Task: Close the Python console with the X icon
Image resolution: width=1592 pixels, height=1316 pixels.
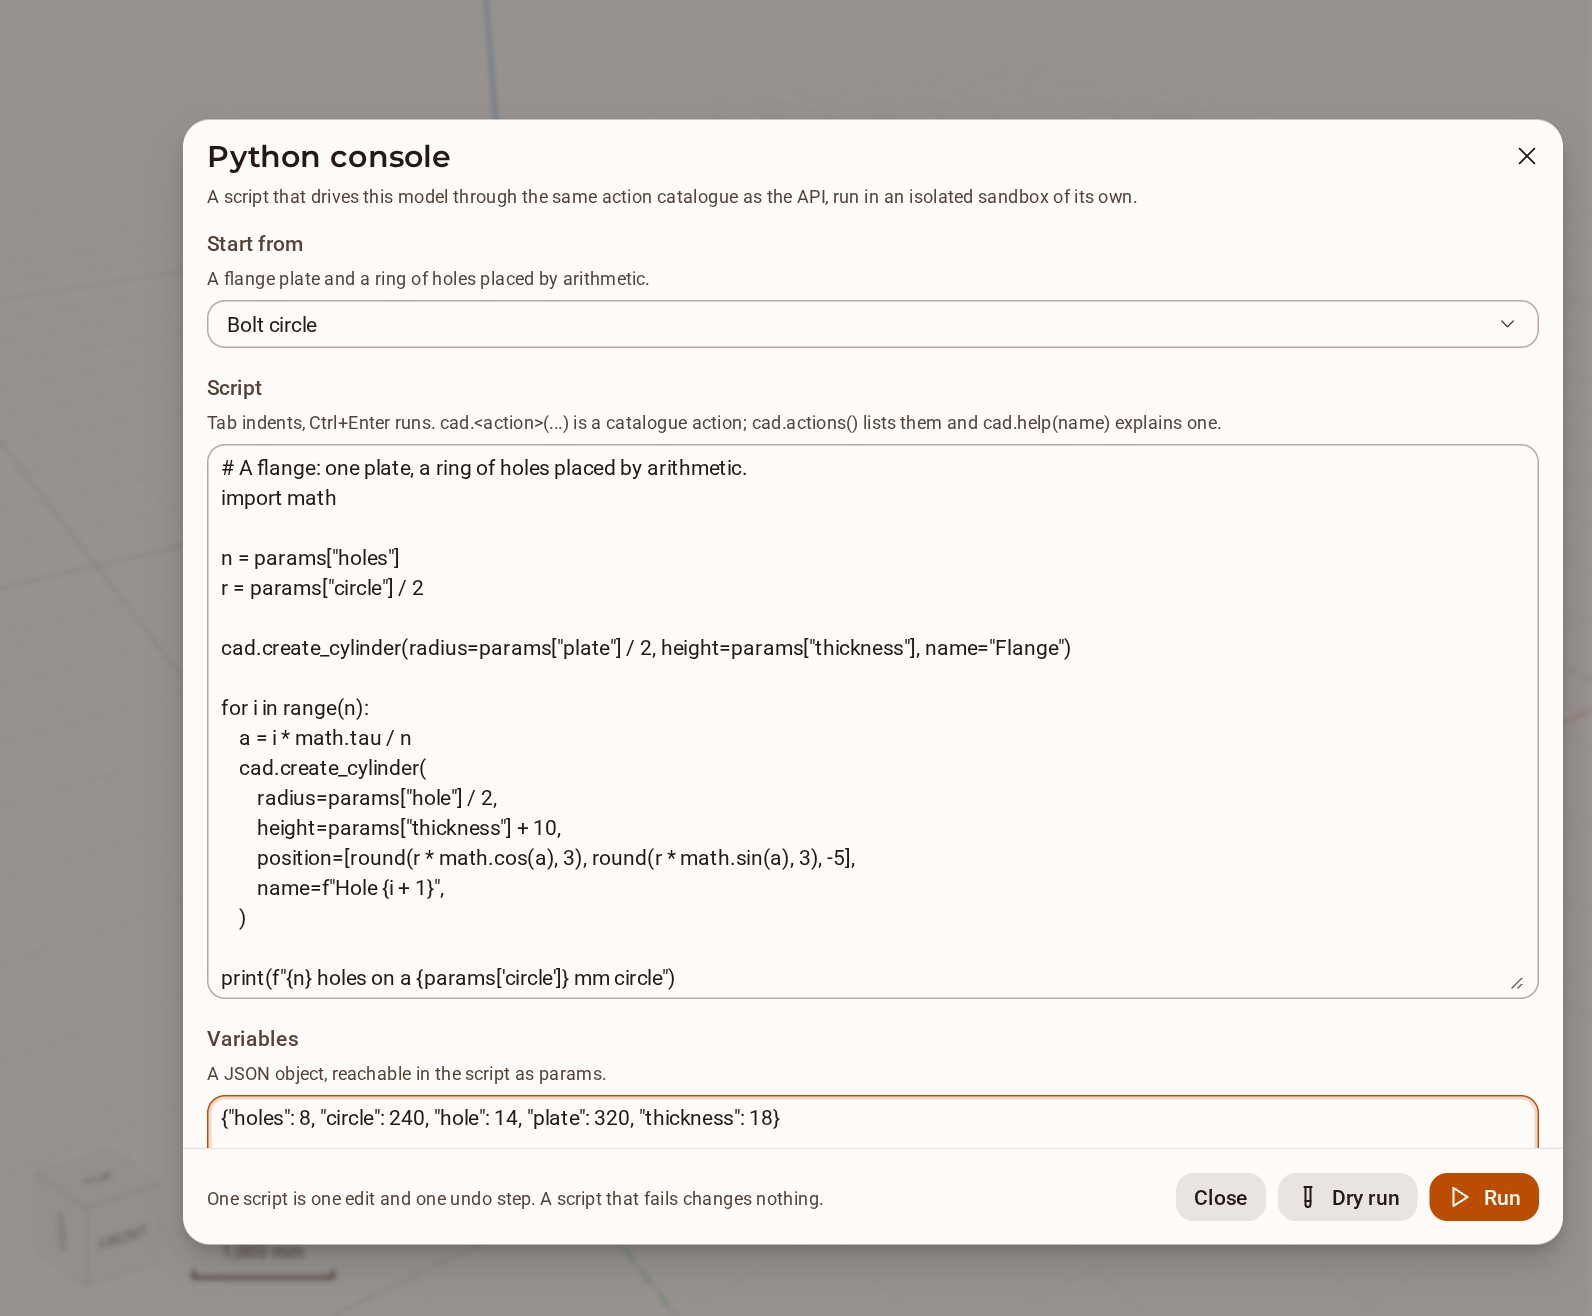Action: tap(1526, 156)
